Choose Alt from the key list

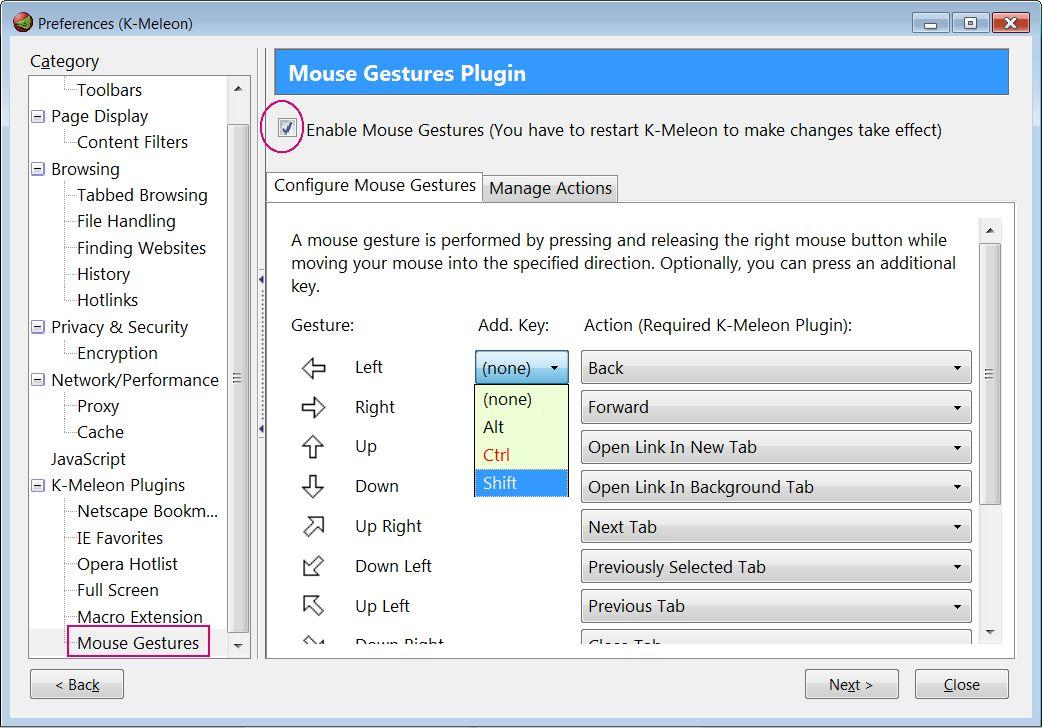click(x=521, y=427)
